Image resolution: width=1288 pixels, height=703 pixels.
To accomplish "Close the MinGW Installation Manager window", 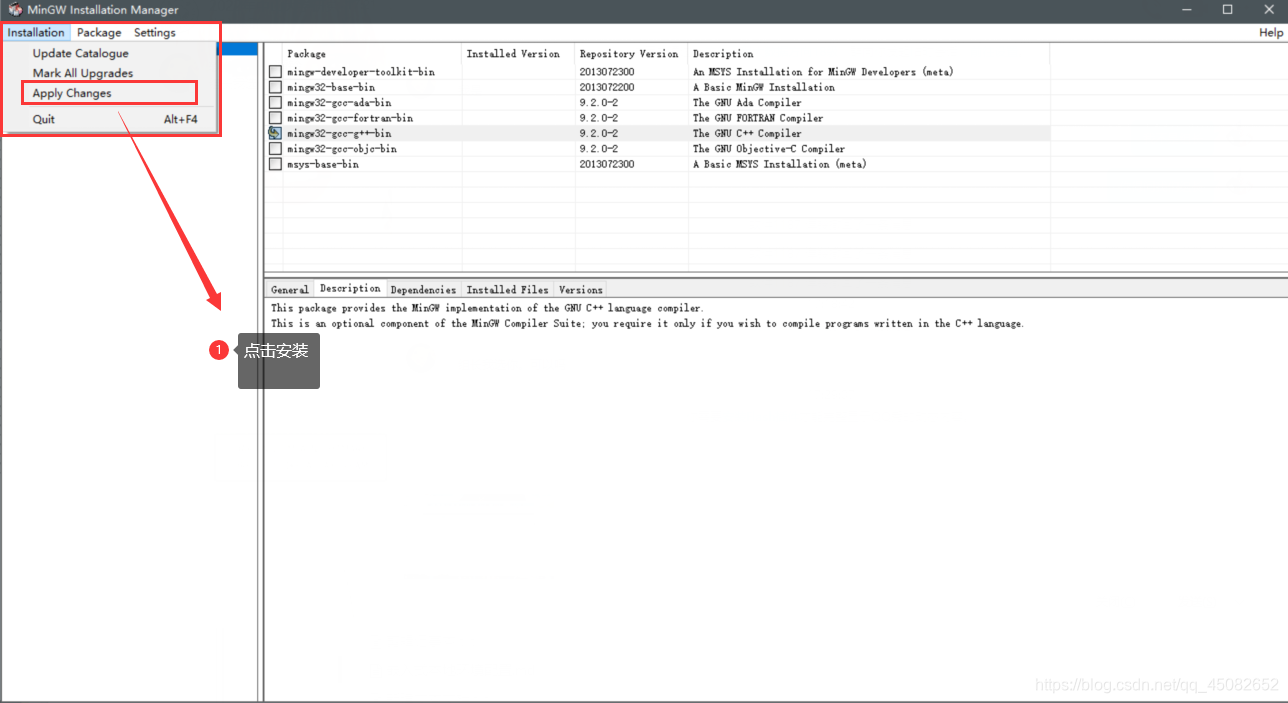I will click(1270, 10).
